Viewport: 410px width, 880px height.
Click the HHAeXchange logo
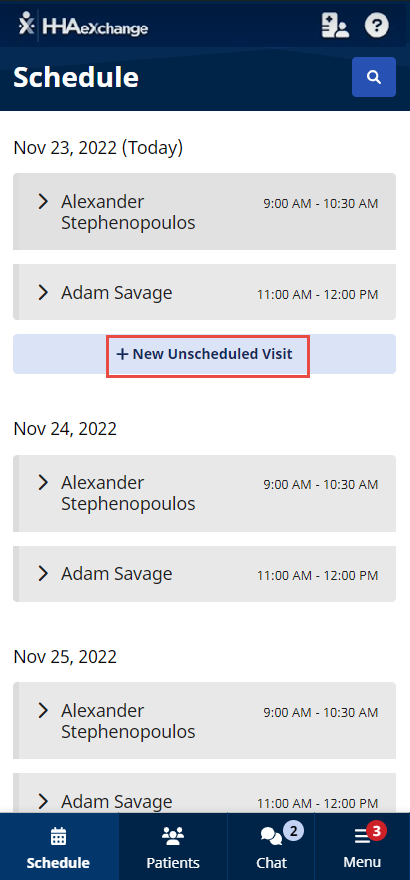[x=82, y=25]
